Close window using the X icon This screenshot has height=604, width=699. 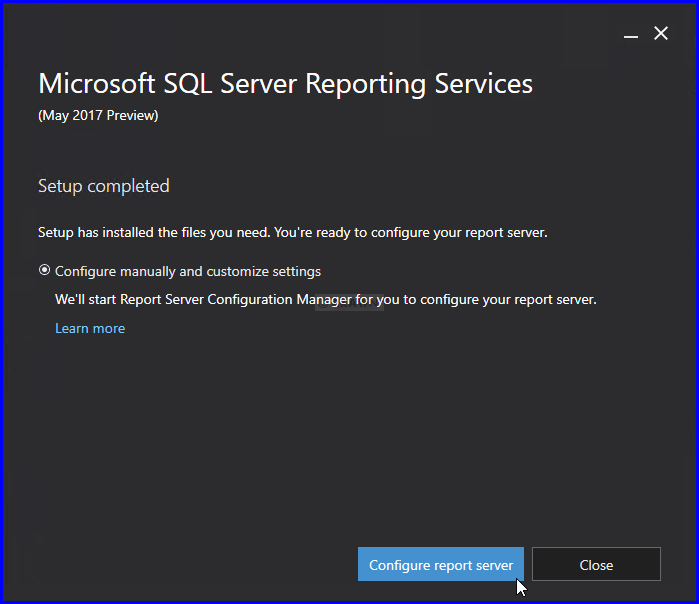point(661,33)
